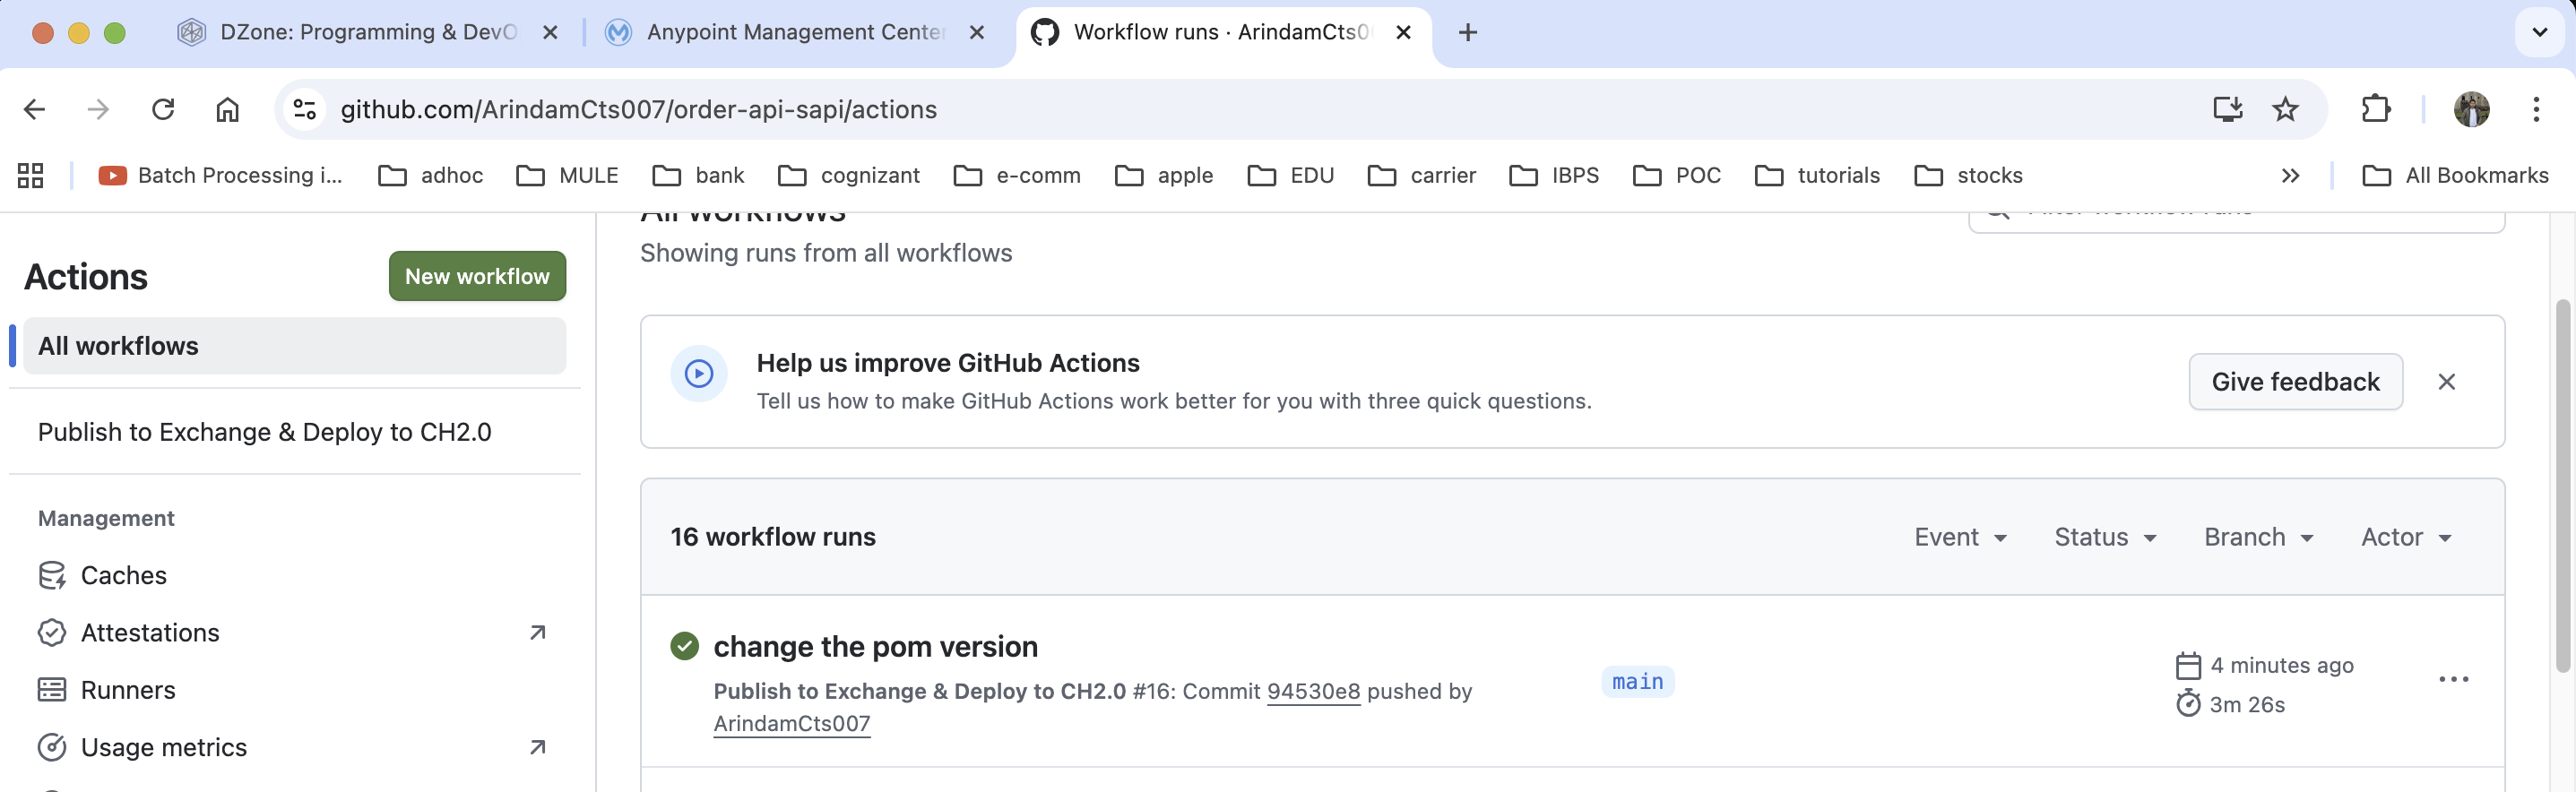Click the play icon in the feedback banner
This screenshot has height=792, width=2576.
pyautogui.click(x=699, y=374)
